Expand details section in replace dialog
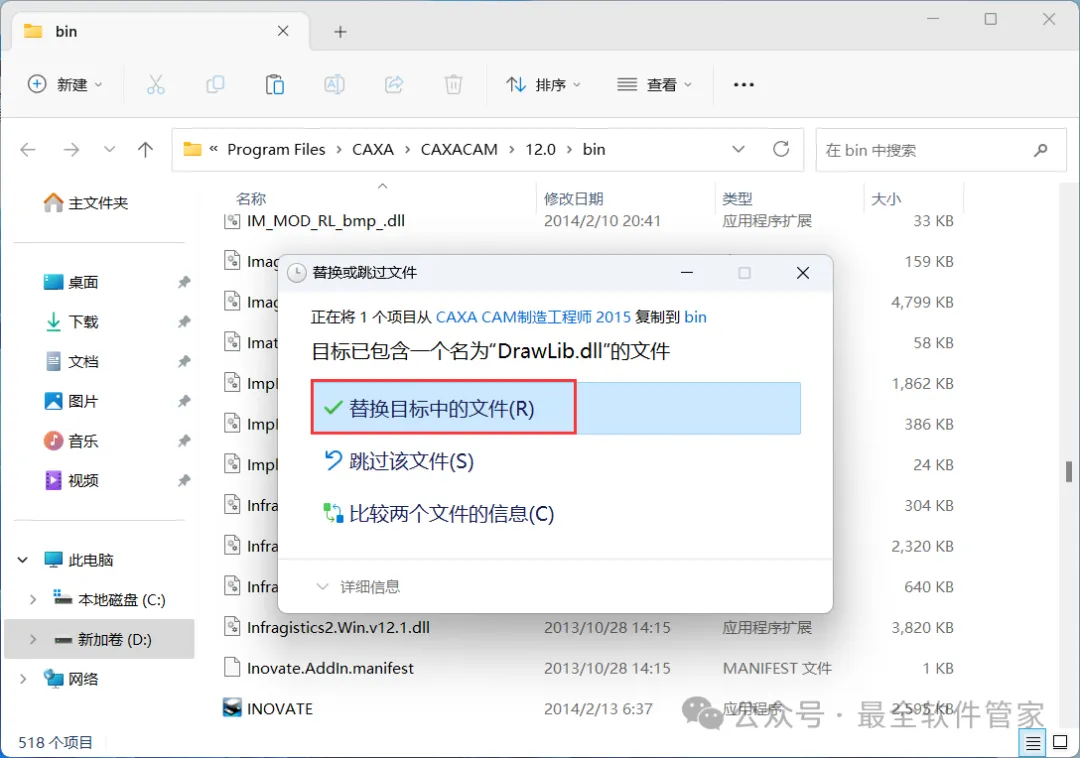The image size is (1080, 758). click(x=357, y=587)
